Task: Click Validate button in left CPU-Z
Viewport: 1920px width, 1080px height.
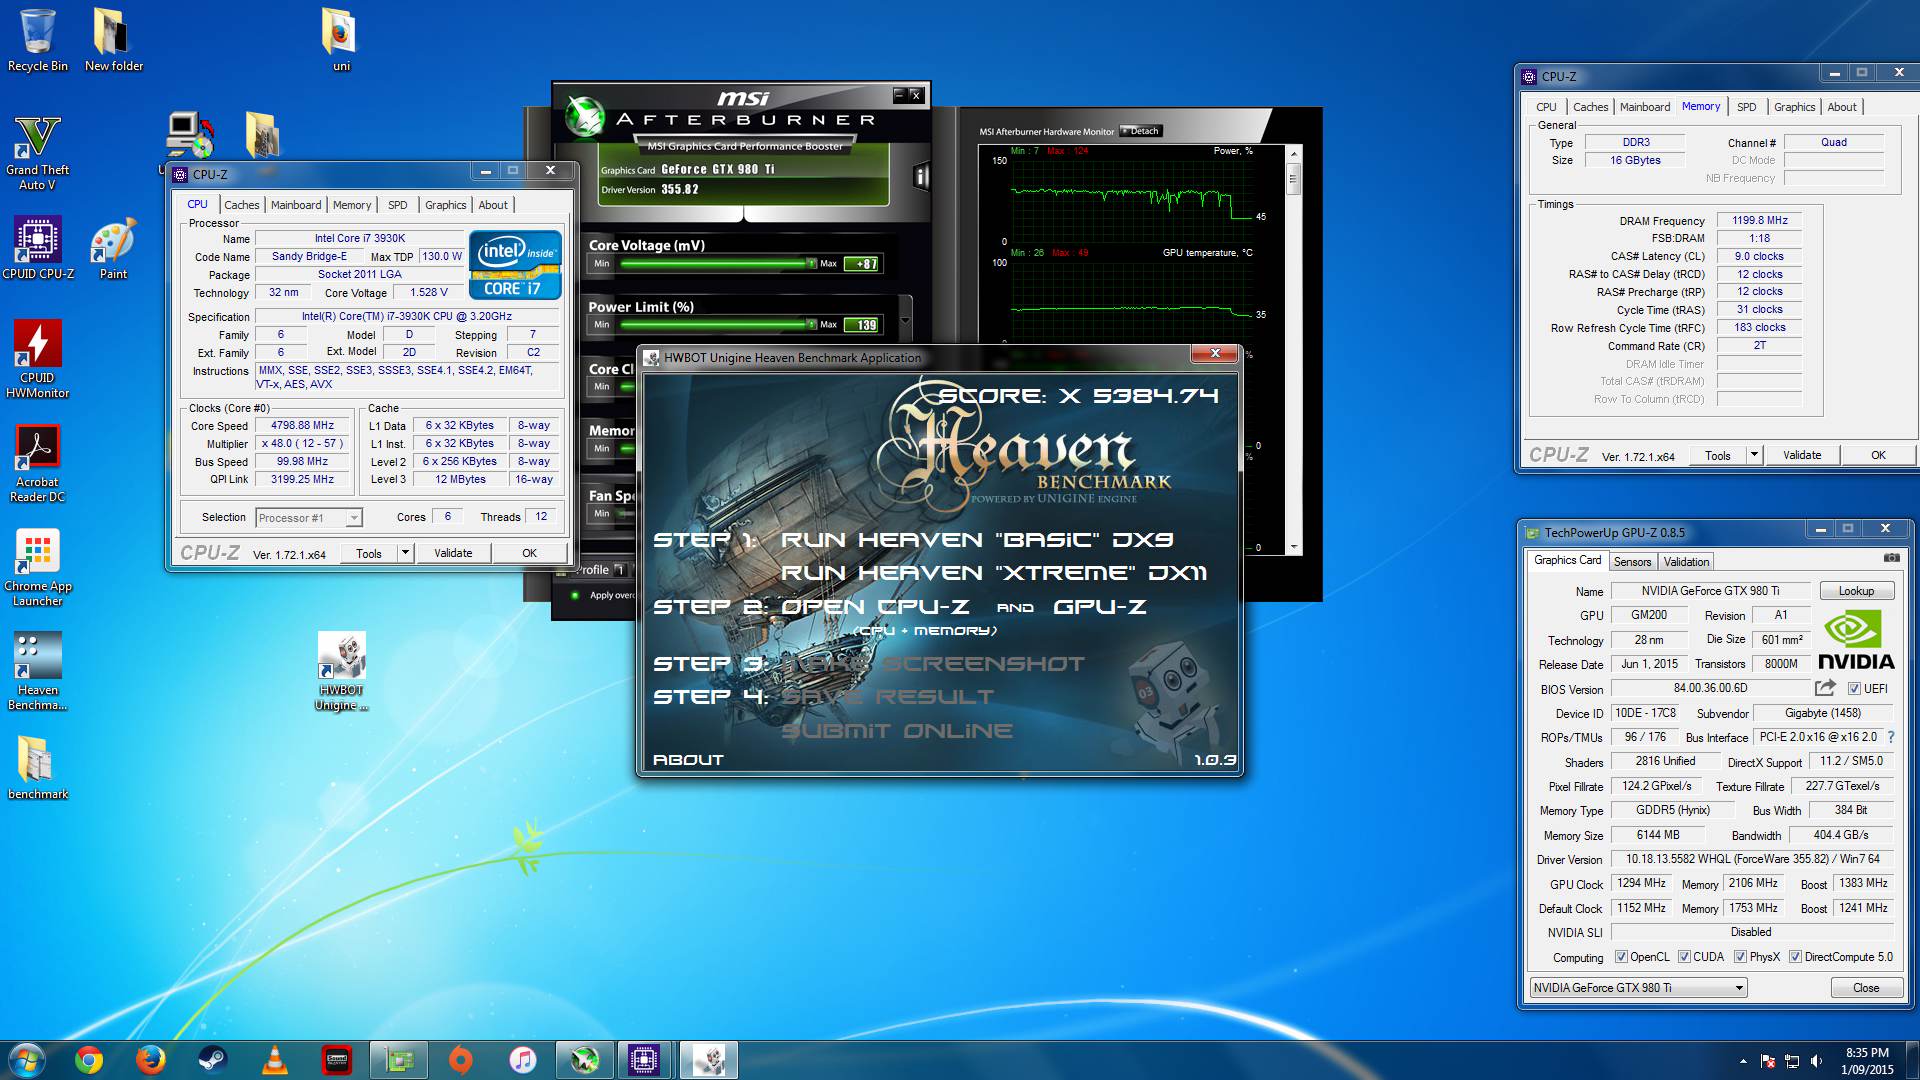Action: (x=453, y=553)
